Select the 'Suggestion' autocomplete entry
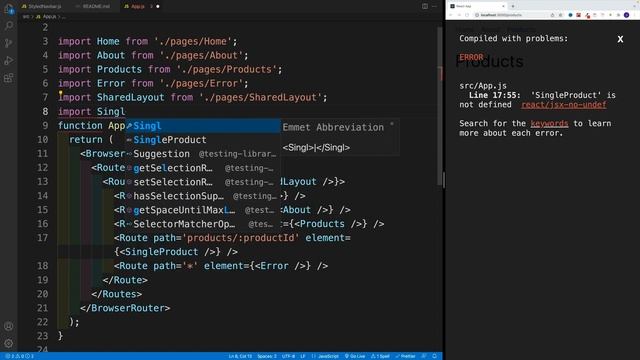 [x=202, y=154]
